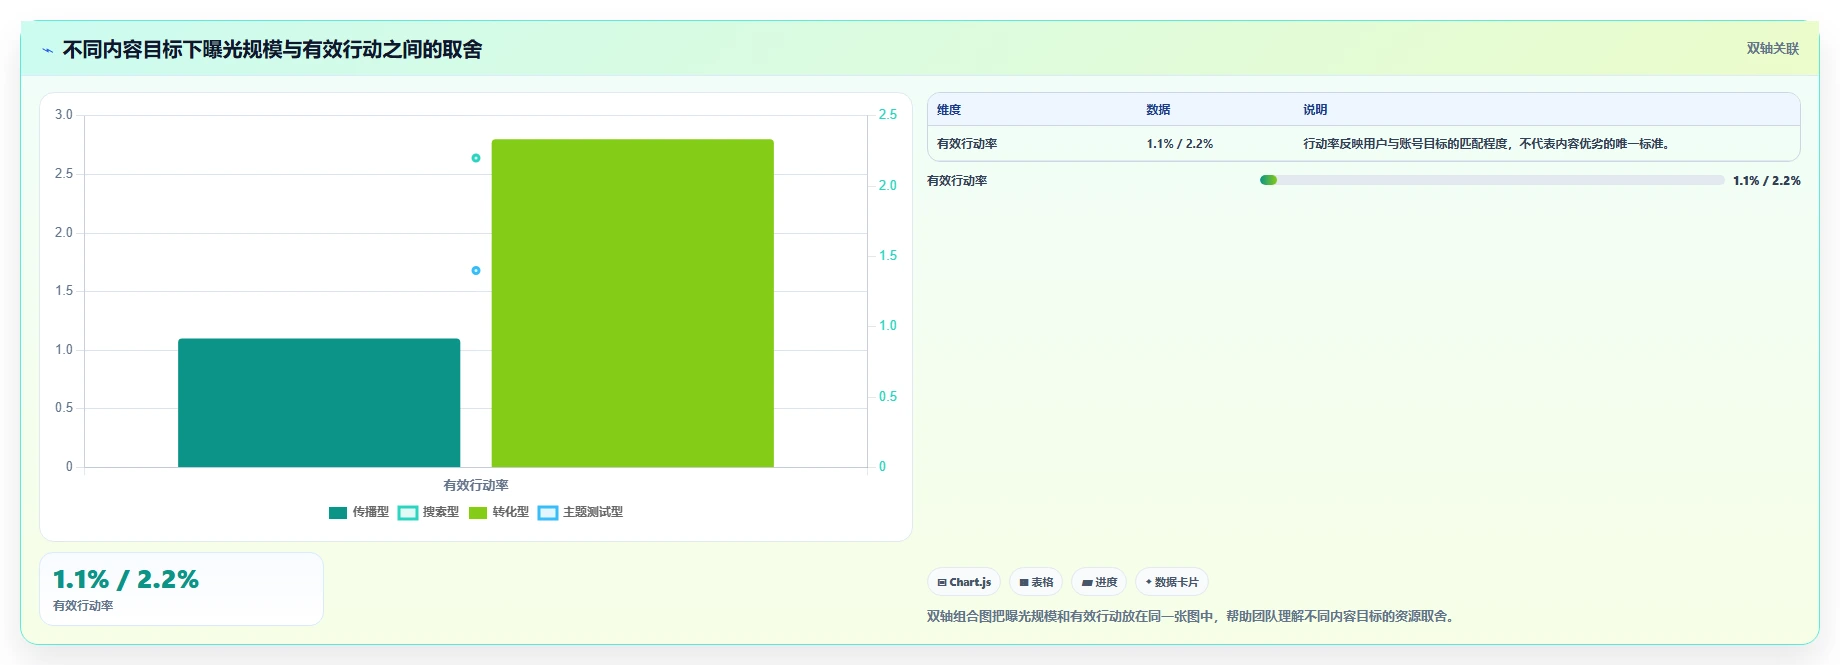Click the 有效行动率 x-axis label under the chart

[476, 485]
